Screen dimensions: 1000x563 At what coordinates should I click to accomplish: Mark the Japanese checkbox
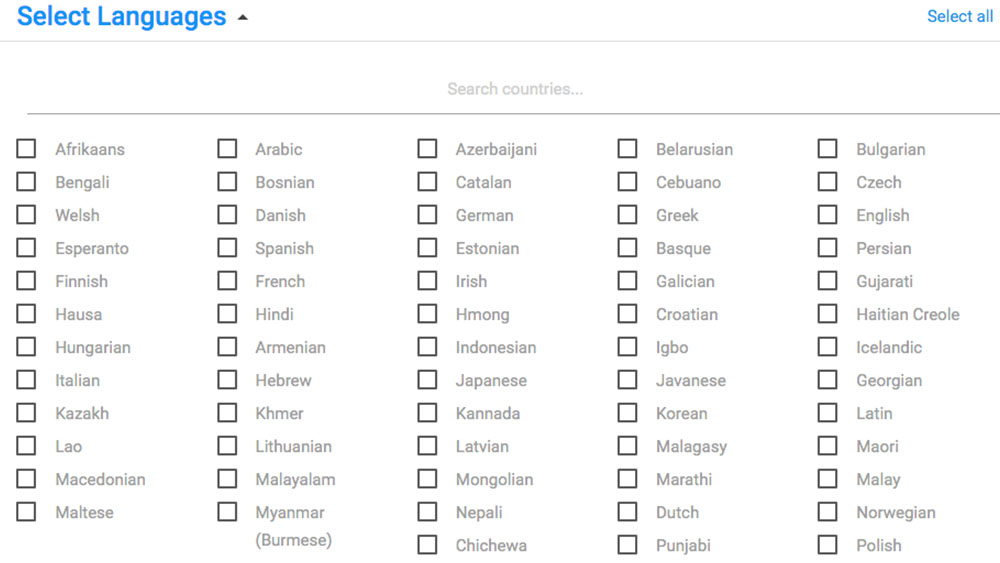click(428, 380)
